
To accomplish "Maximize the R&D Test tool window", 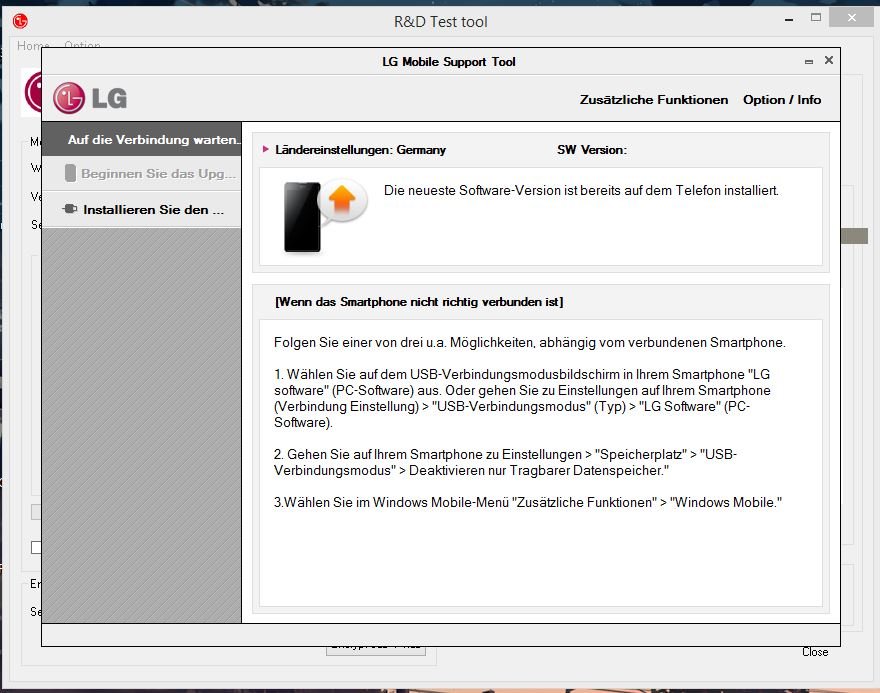I will pos(816,18).
